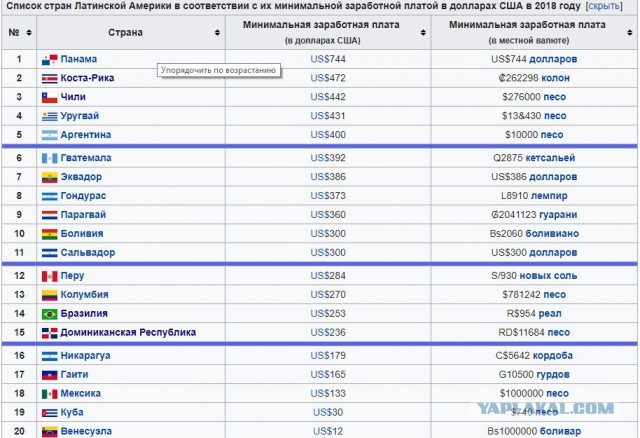640x438 pixels.
Task: Open долларов link in Panama row
Action: click(x=553, y=59)
